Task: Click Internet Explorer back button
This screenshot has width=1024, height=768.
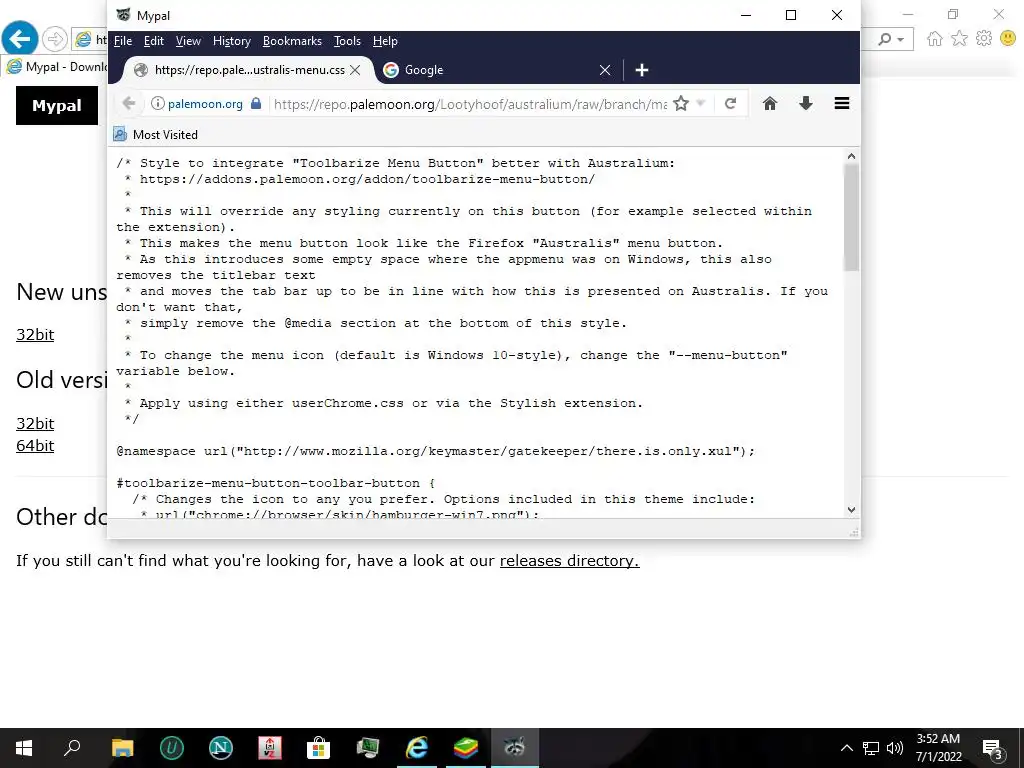Action: coord(20,39)
